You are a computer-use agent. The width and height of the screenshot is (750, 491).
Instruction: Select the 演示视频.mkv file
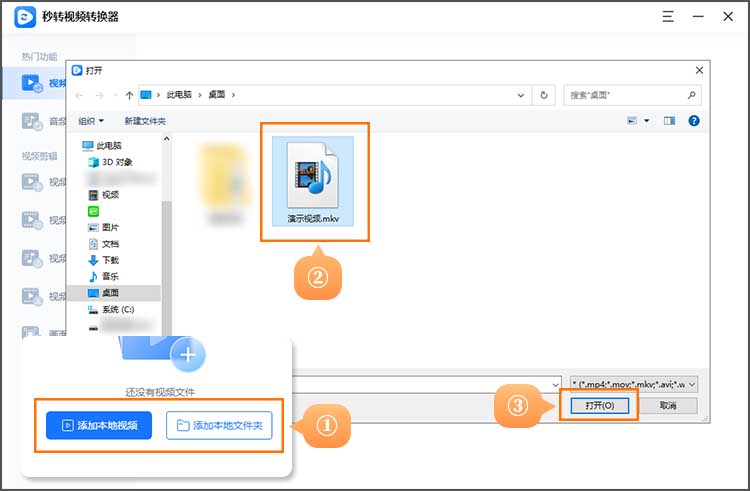click(x=313, y=182)
